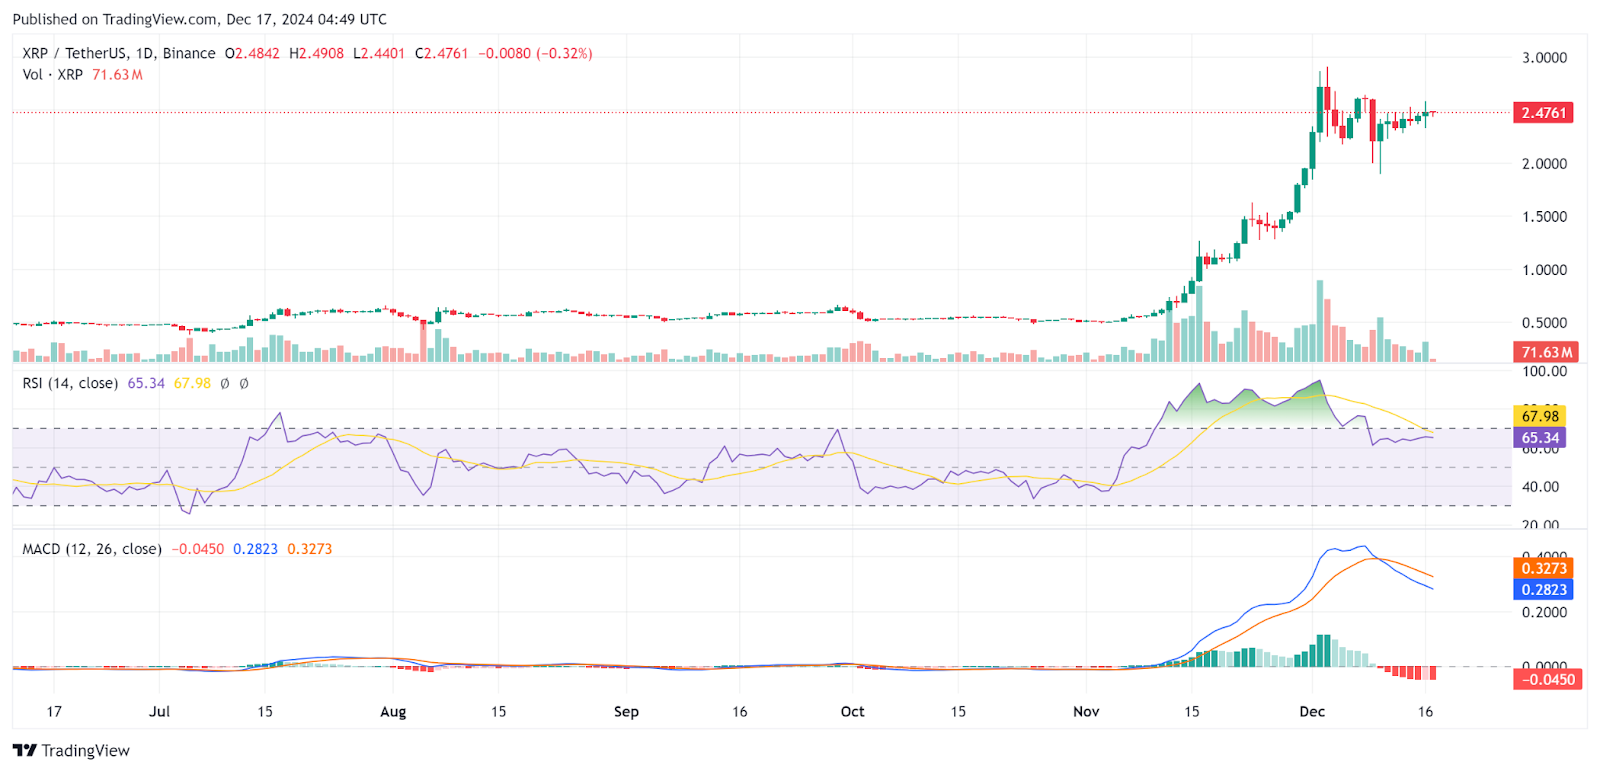
Task: Click the TradingView logo at the bottom
Action: [71, 750]
